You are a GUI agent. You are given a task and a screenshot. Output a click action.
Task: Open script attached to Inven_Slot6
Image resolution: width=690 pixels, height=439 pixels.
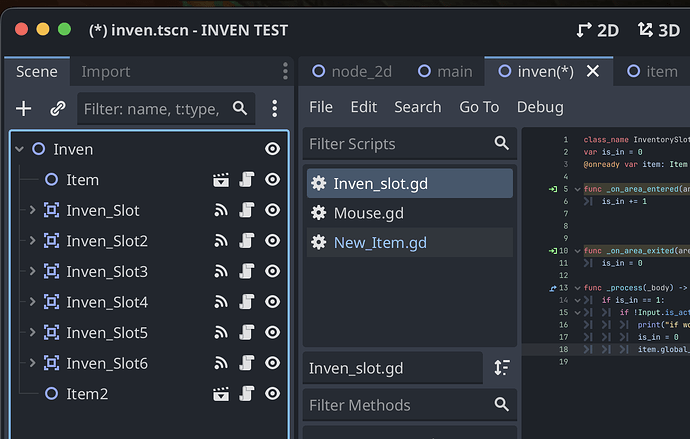(247, 363)
